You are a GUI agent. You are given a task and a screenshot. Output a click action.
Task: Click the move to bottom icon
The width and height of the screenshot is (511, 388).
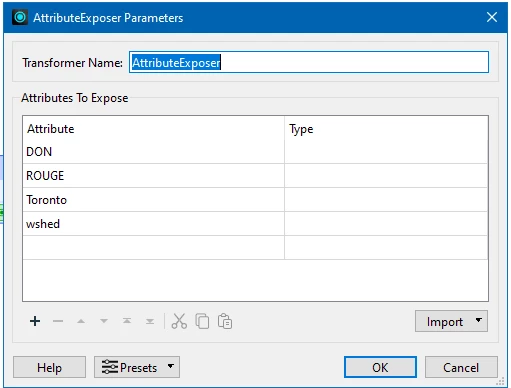[x=150, y=321]
